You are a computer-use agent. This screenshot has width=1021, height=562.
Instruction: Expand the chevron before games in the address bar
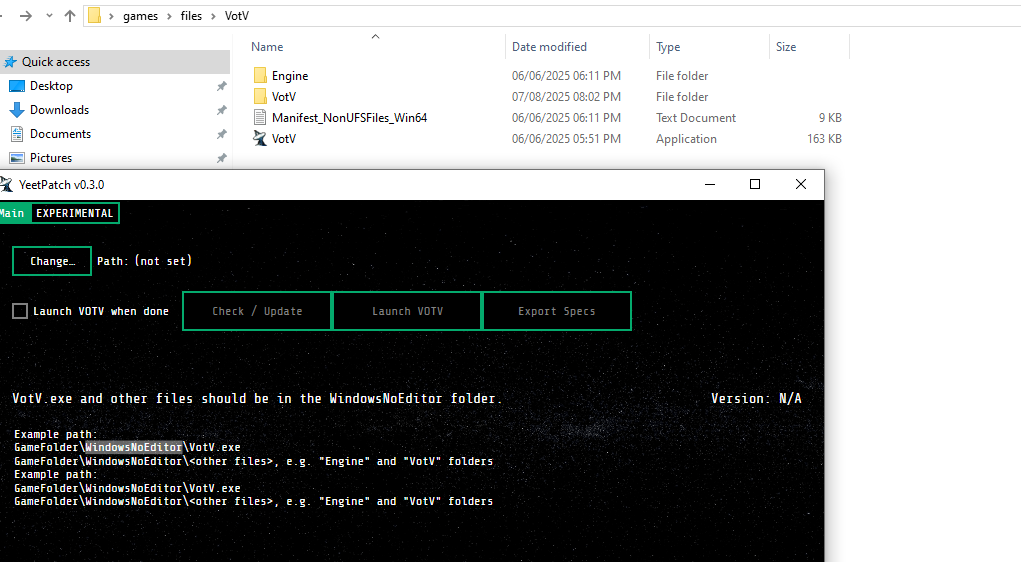111,16
